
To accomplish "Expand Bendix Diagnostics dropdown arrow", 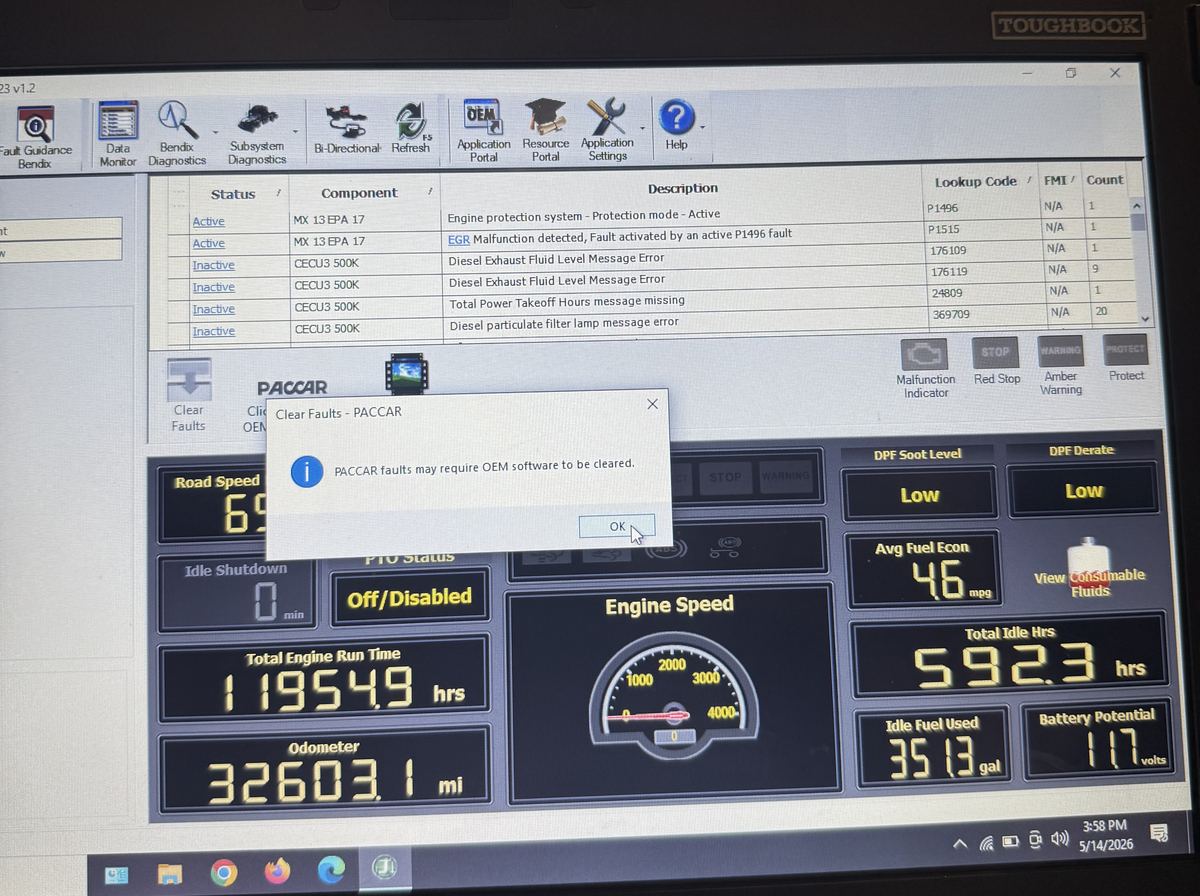I will [x=215, y=131].
